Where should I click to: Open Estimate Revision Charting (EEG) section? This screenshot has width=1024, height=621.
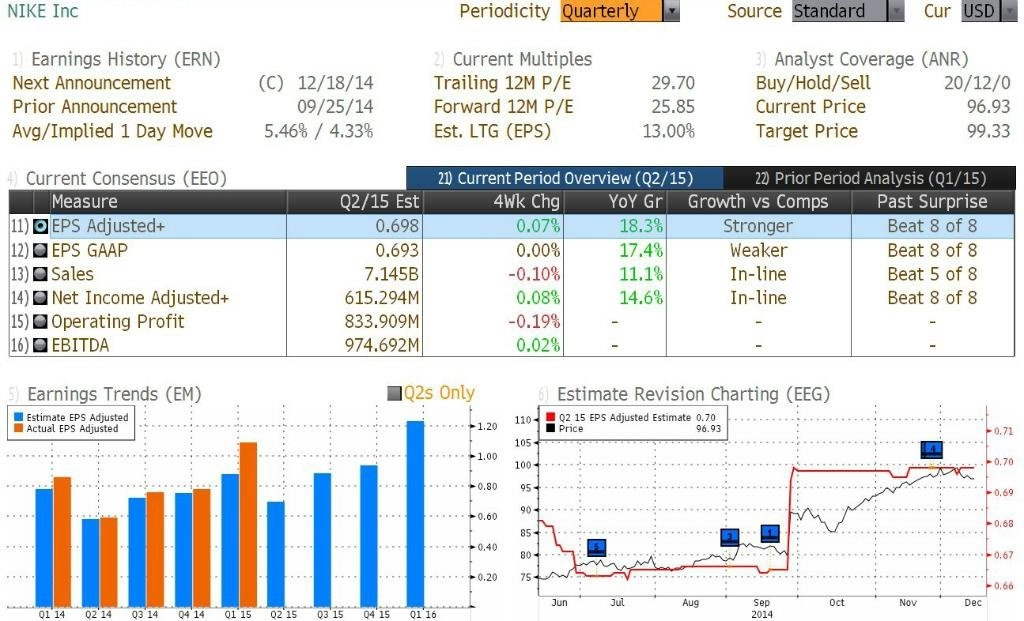[693, 394]
